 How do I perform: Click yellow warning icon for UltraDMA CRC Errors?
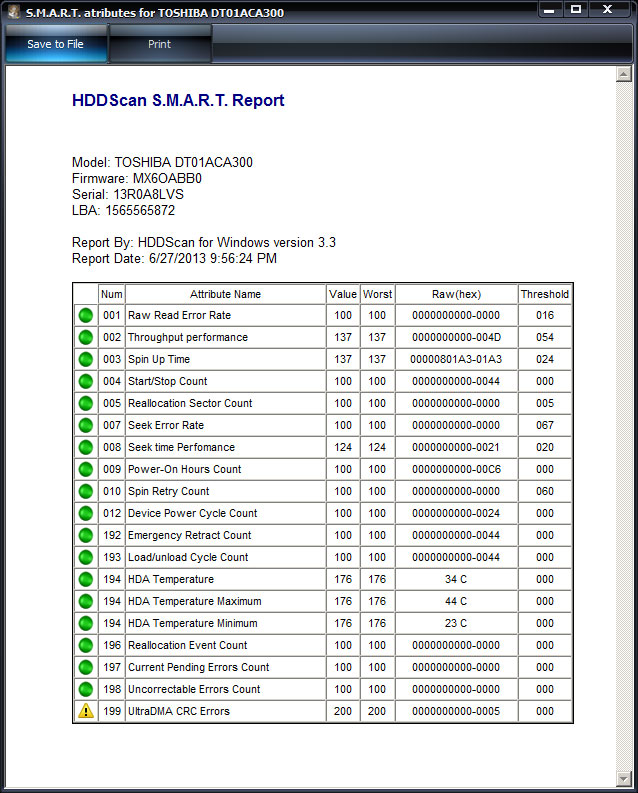pyautogui.click(x=86, y=711)
